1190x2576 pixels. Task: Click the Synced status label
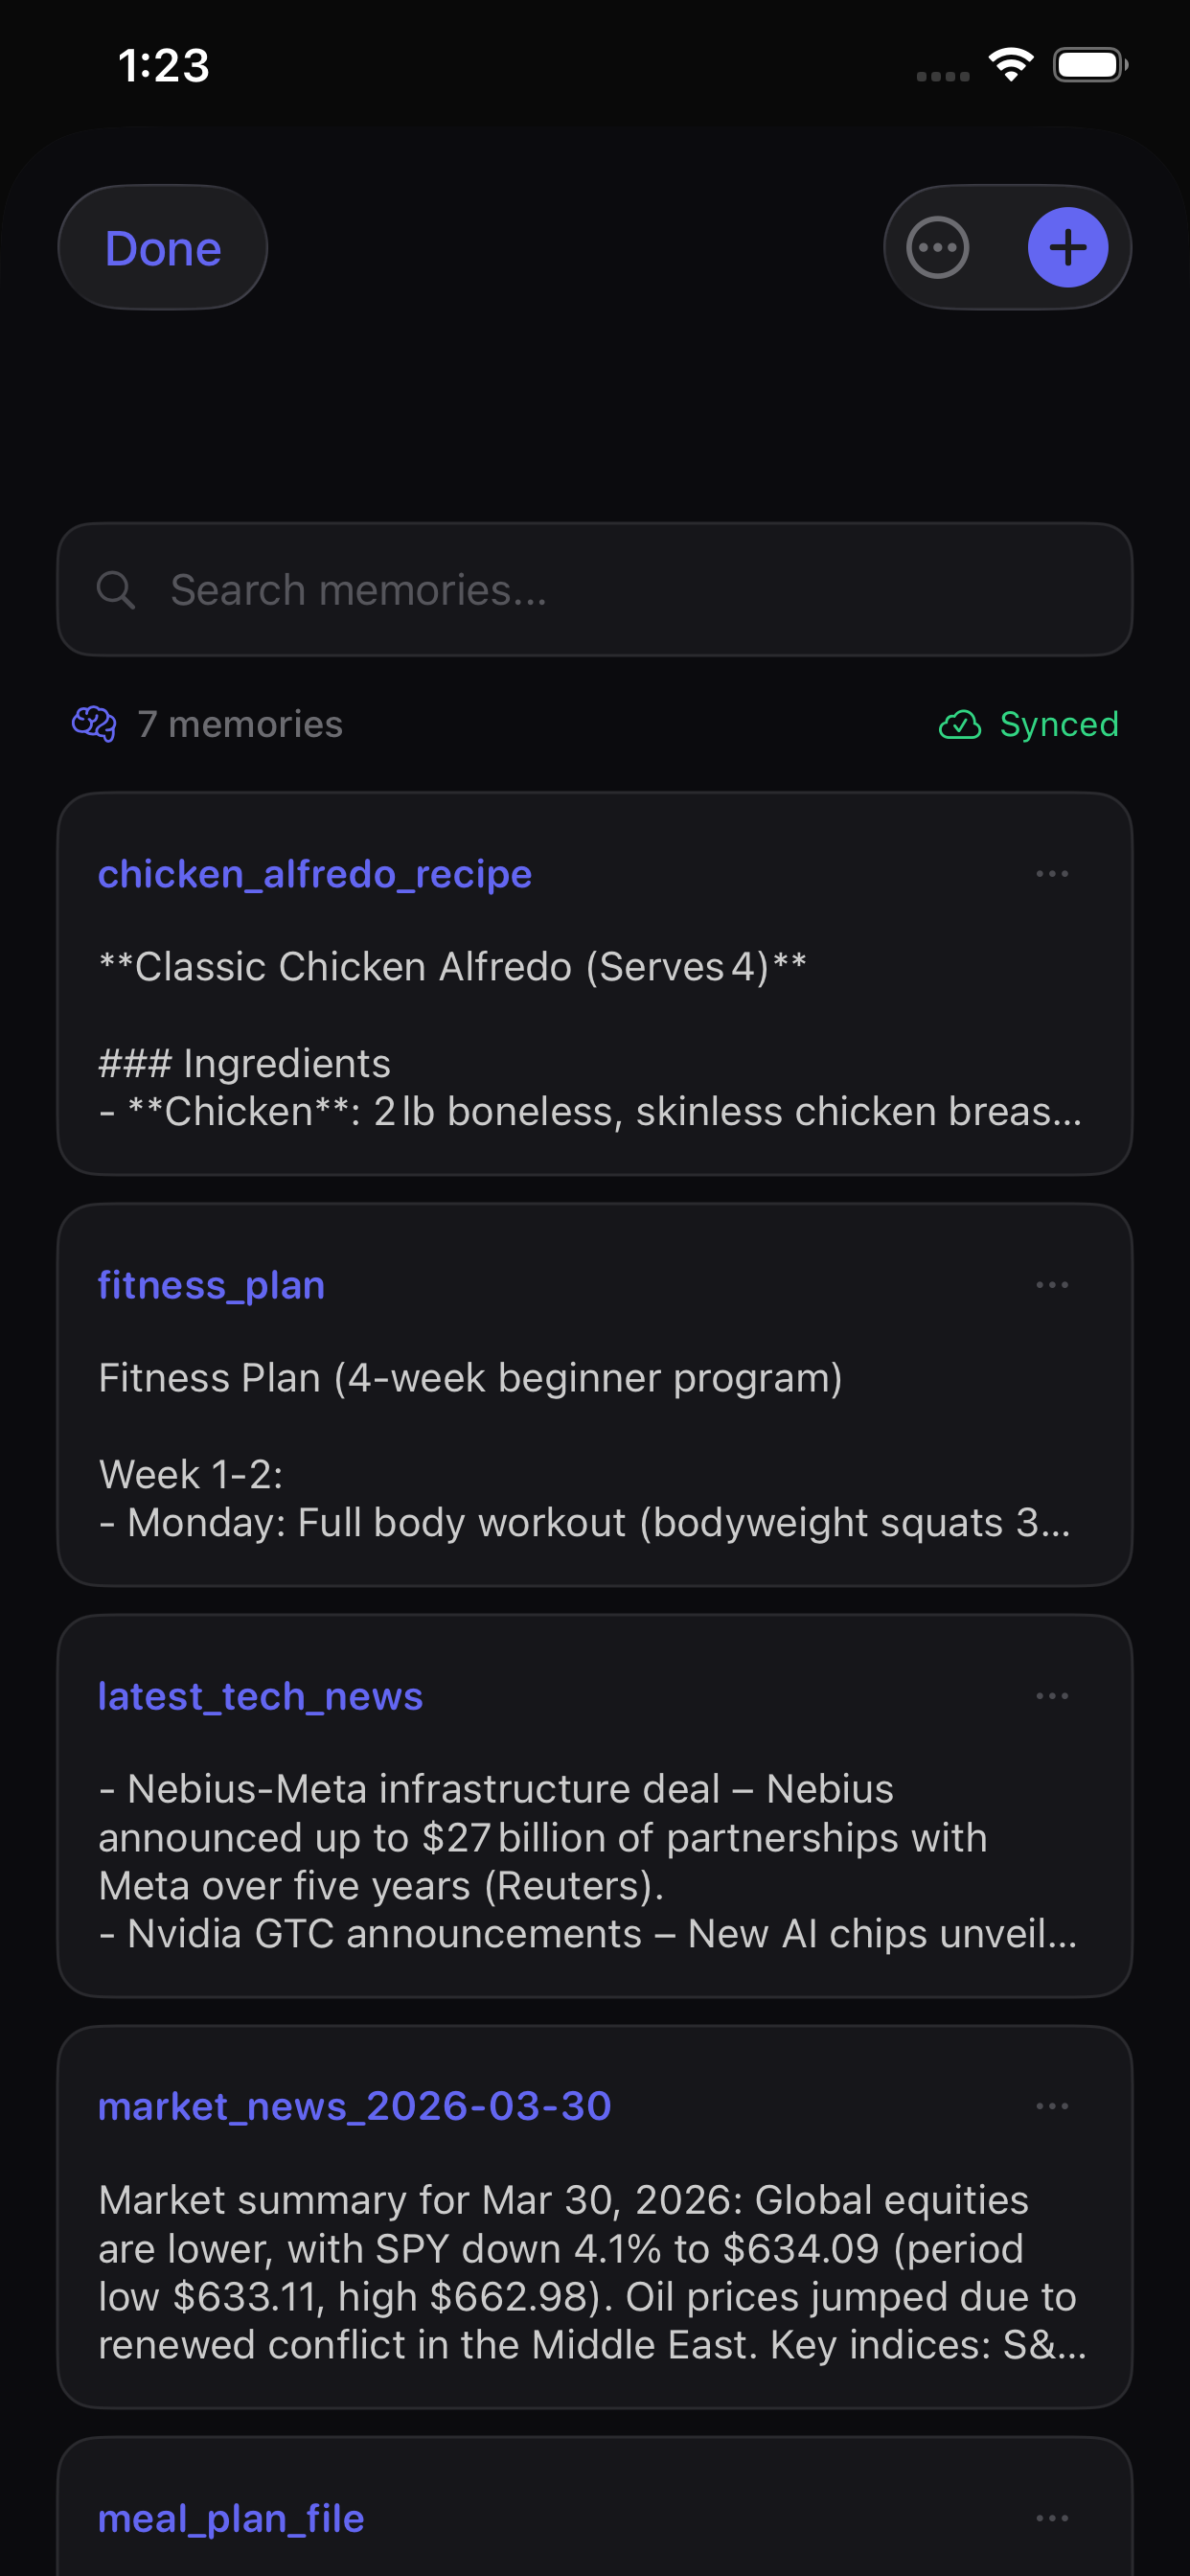click(1058, 724)
